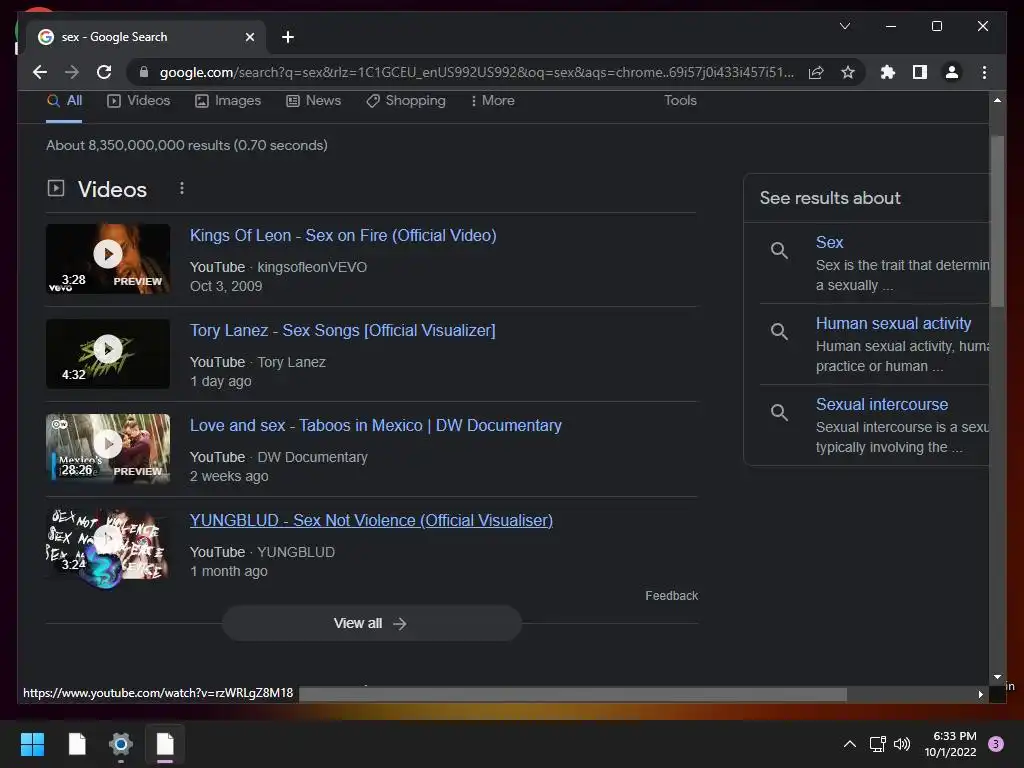Click the browser forward arrow

tap(72, 72)
